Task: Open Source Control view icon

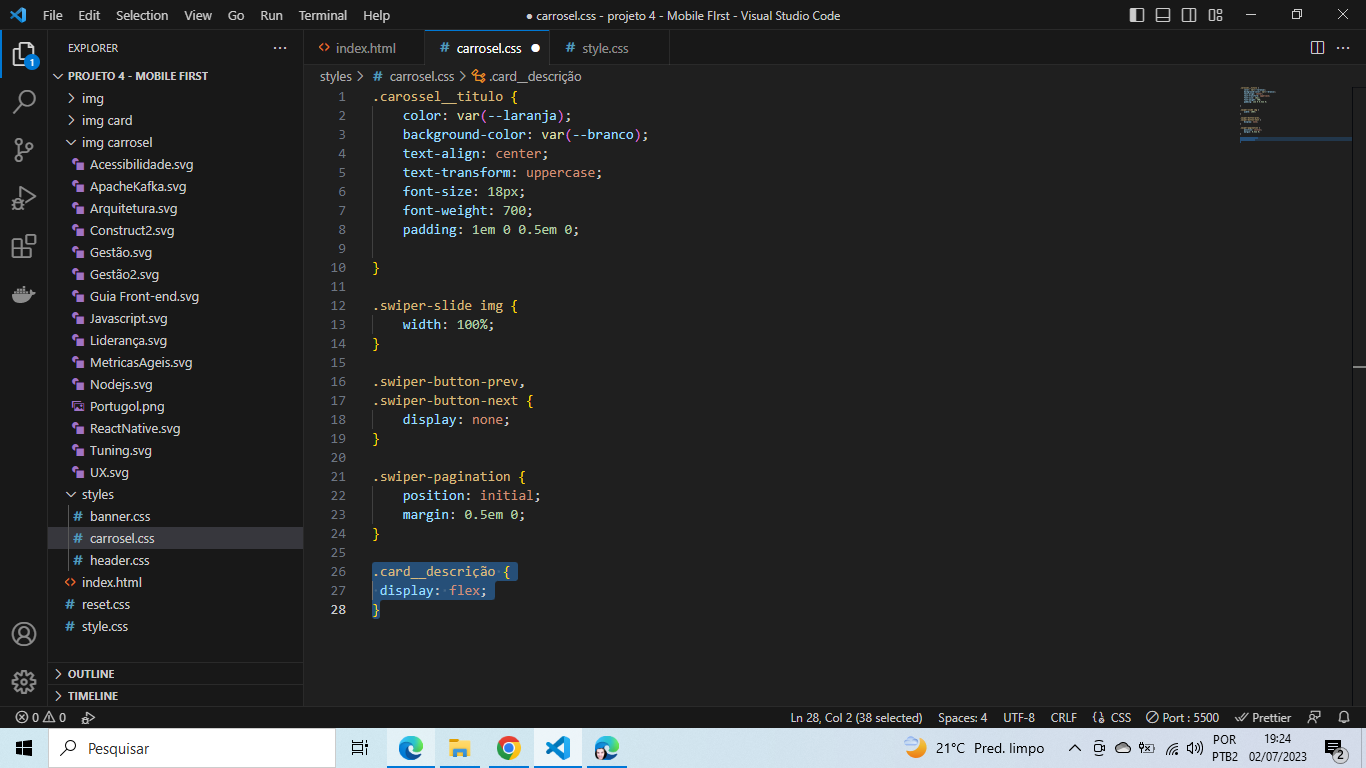Action: point(24,150)
